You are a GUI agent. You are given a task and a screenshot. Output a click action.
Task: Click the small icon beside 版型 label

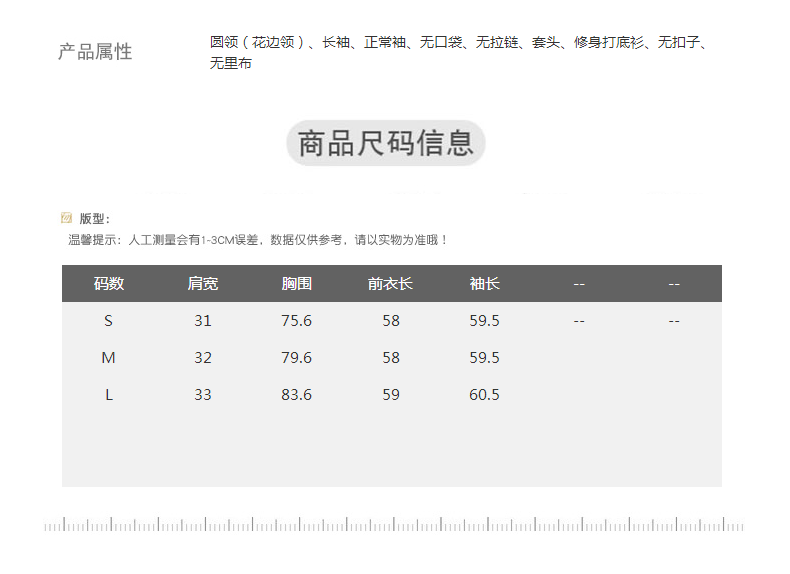[x=67, y=218]
